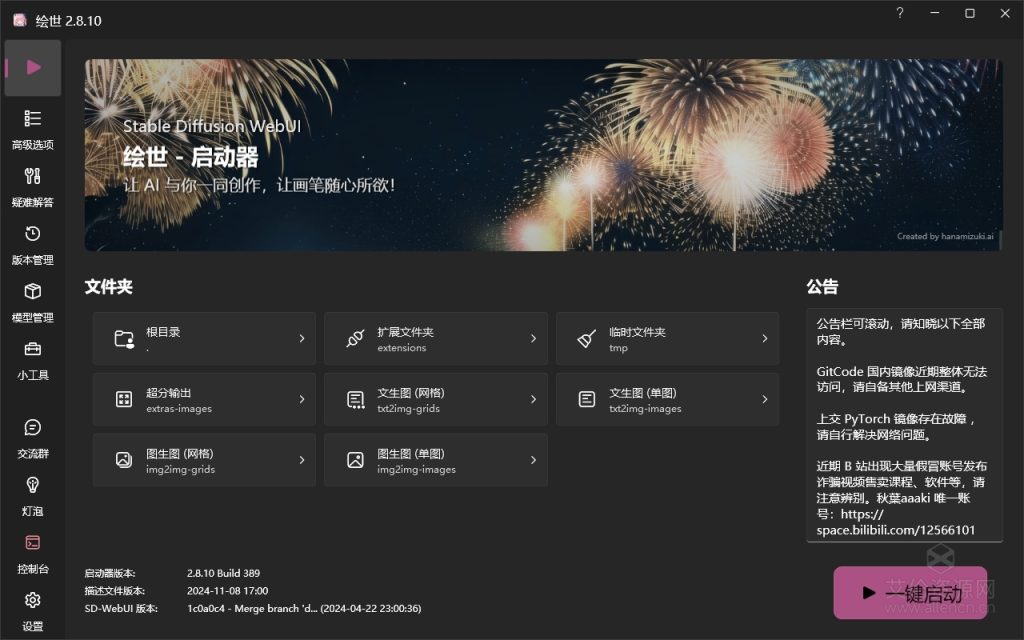
Task: Expand the 超分输出 extras-images chevron
Action: pos(302,399)
